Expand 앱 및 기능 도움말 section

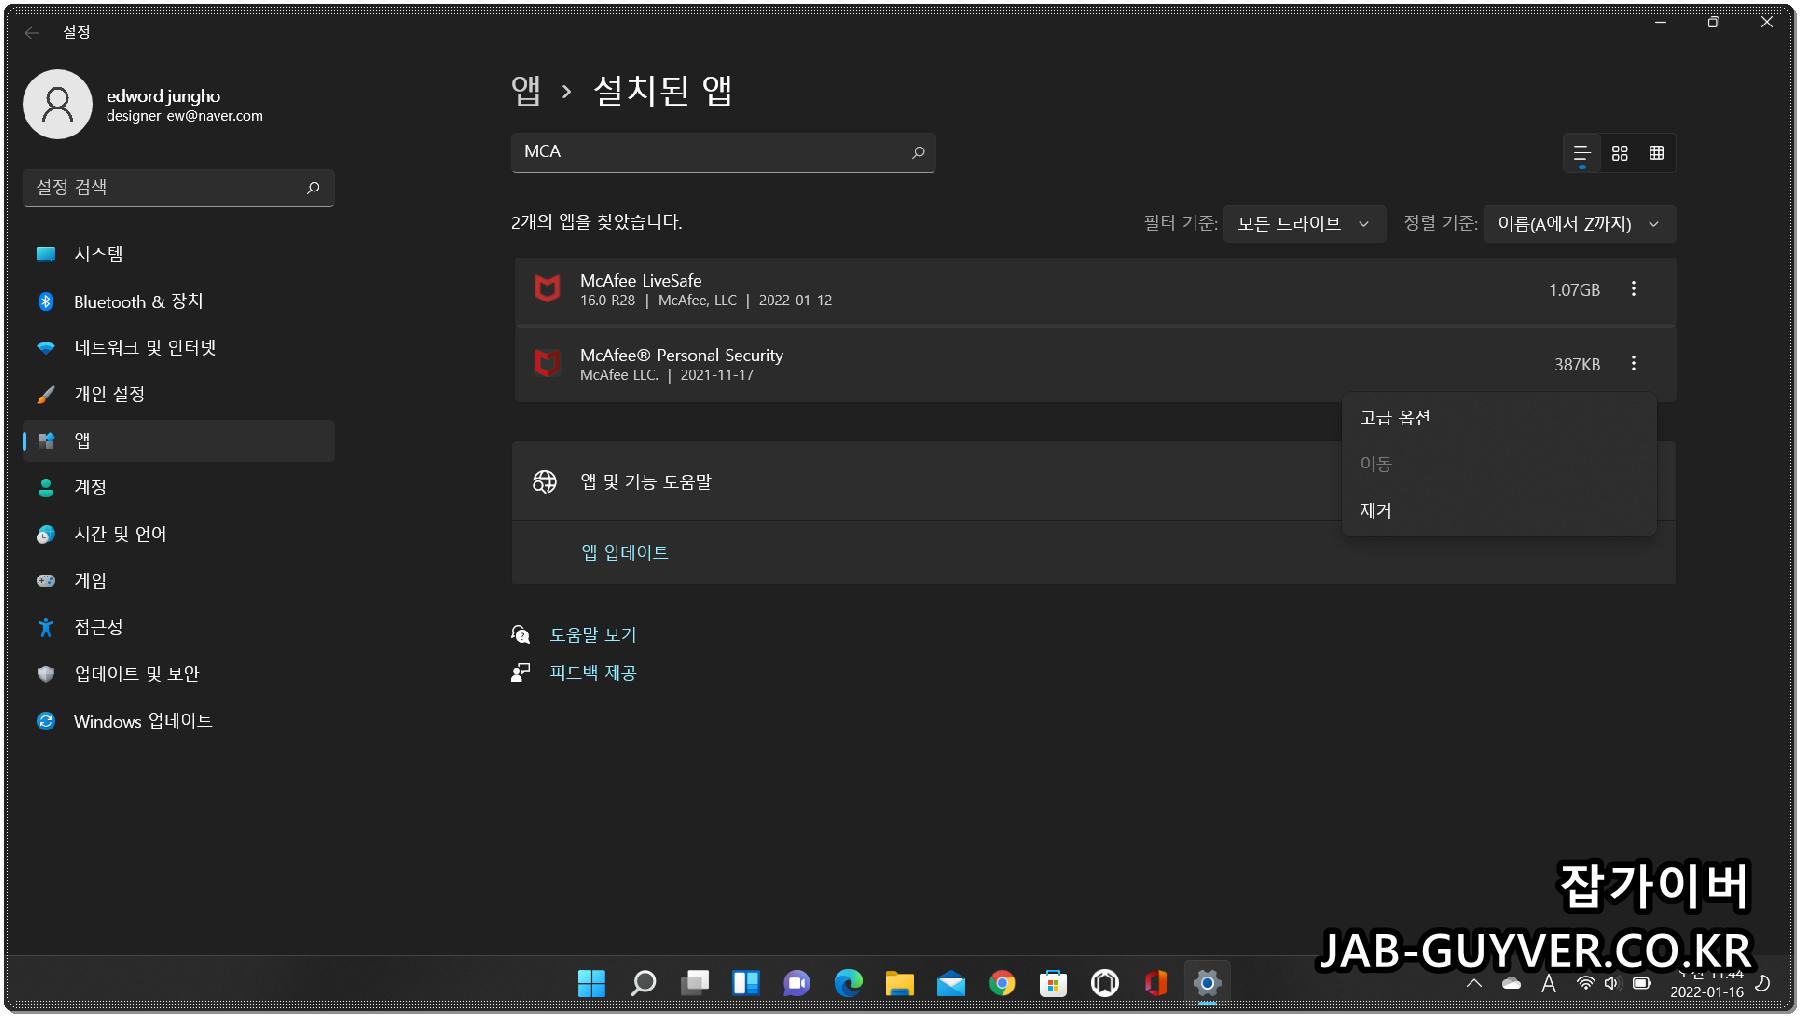(x=1093, y=482)
